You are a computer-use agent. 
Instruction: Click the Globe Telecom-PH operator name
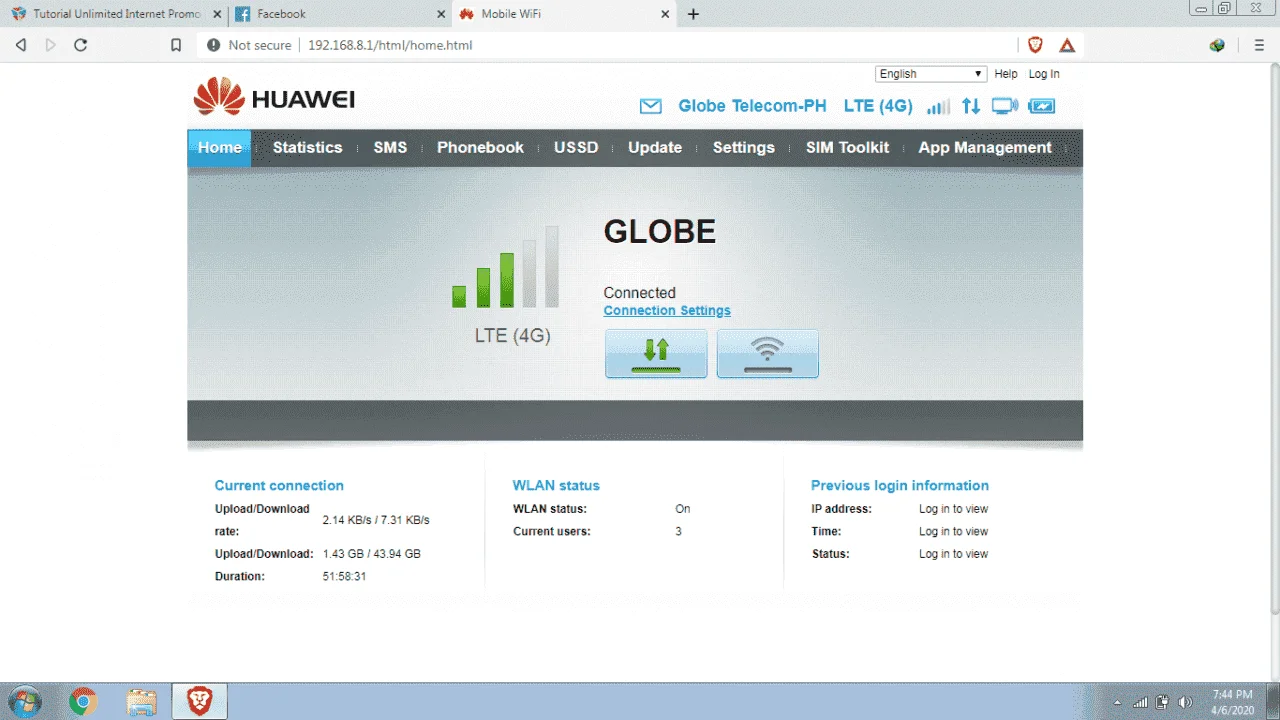(752, 106)
